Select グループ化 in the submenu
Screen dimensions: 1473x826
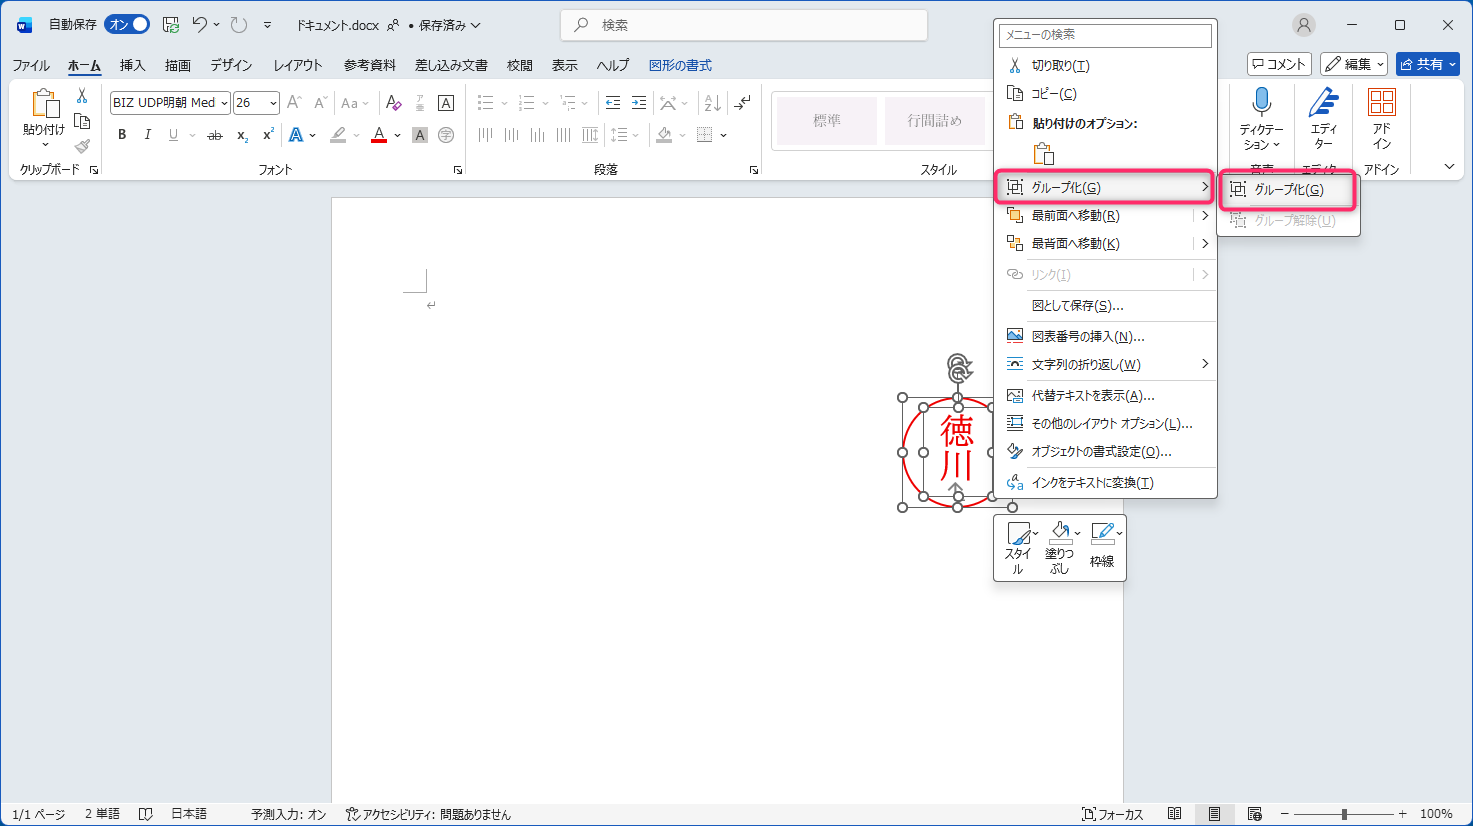(1288, 190)
